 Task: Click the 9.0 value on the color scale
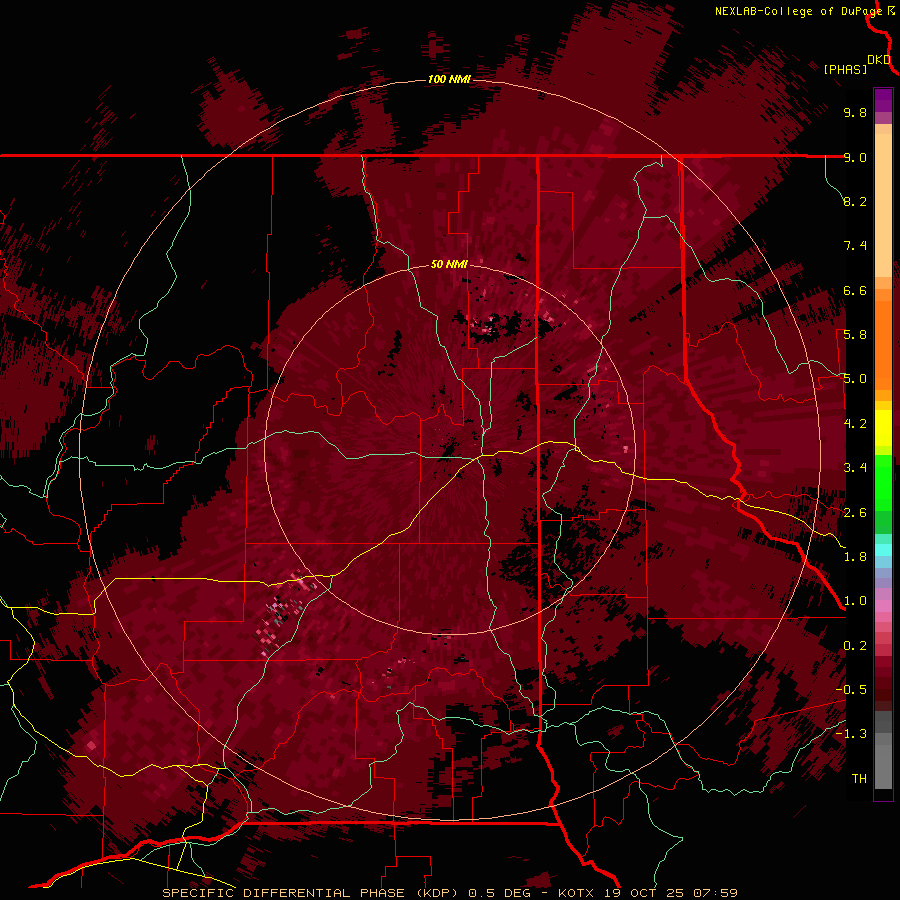855,157
